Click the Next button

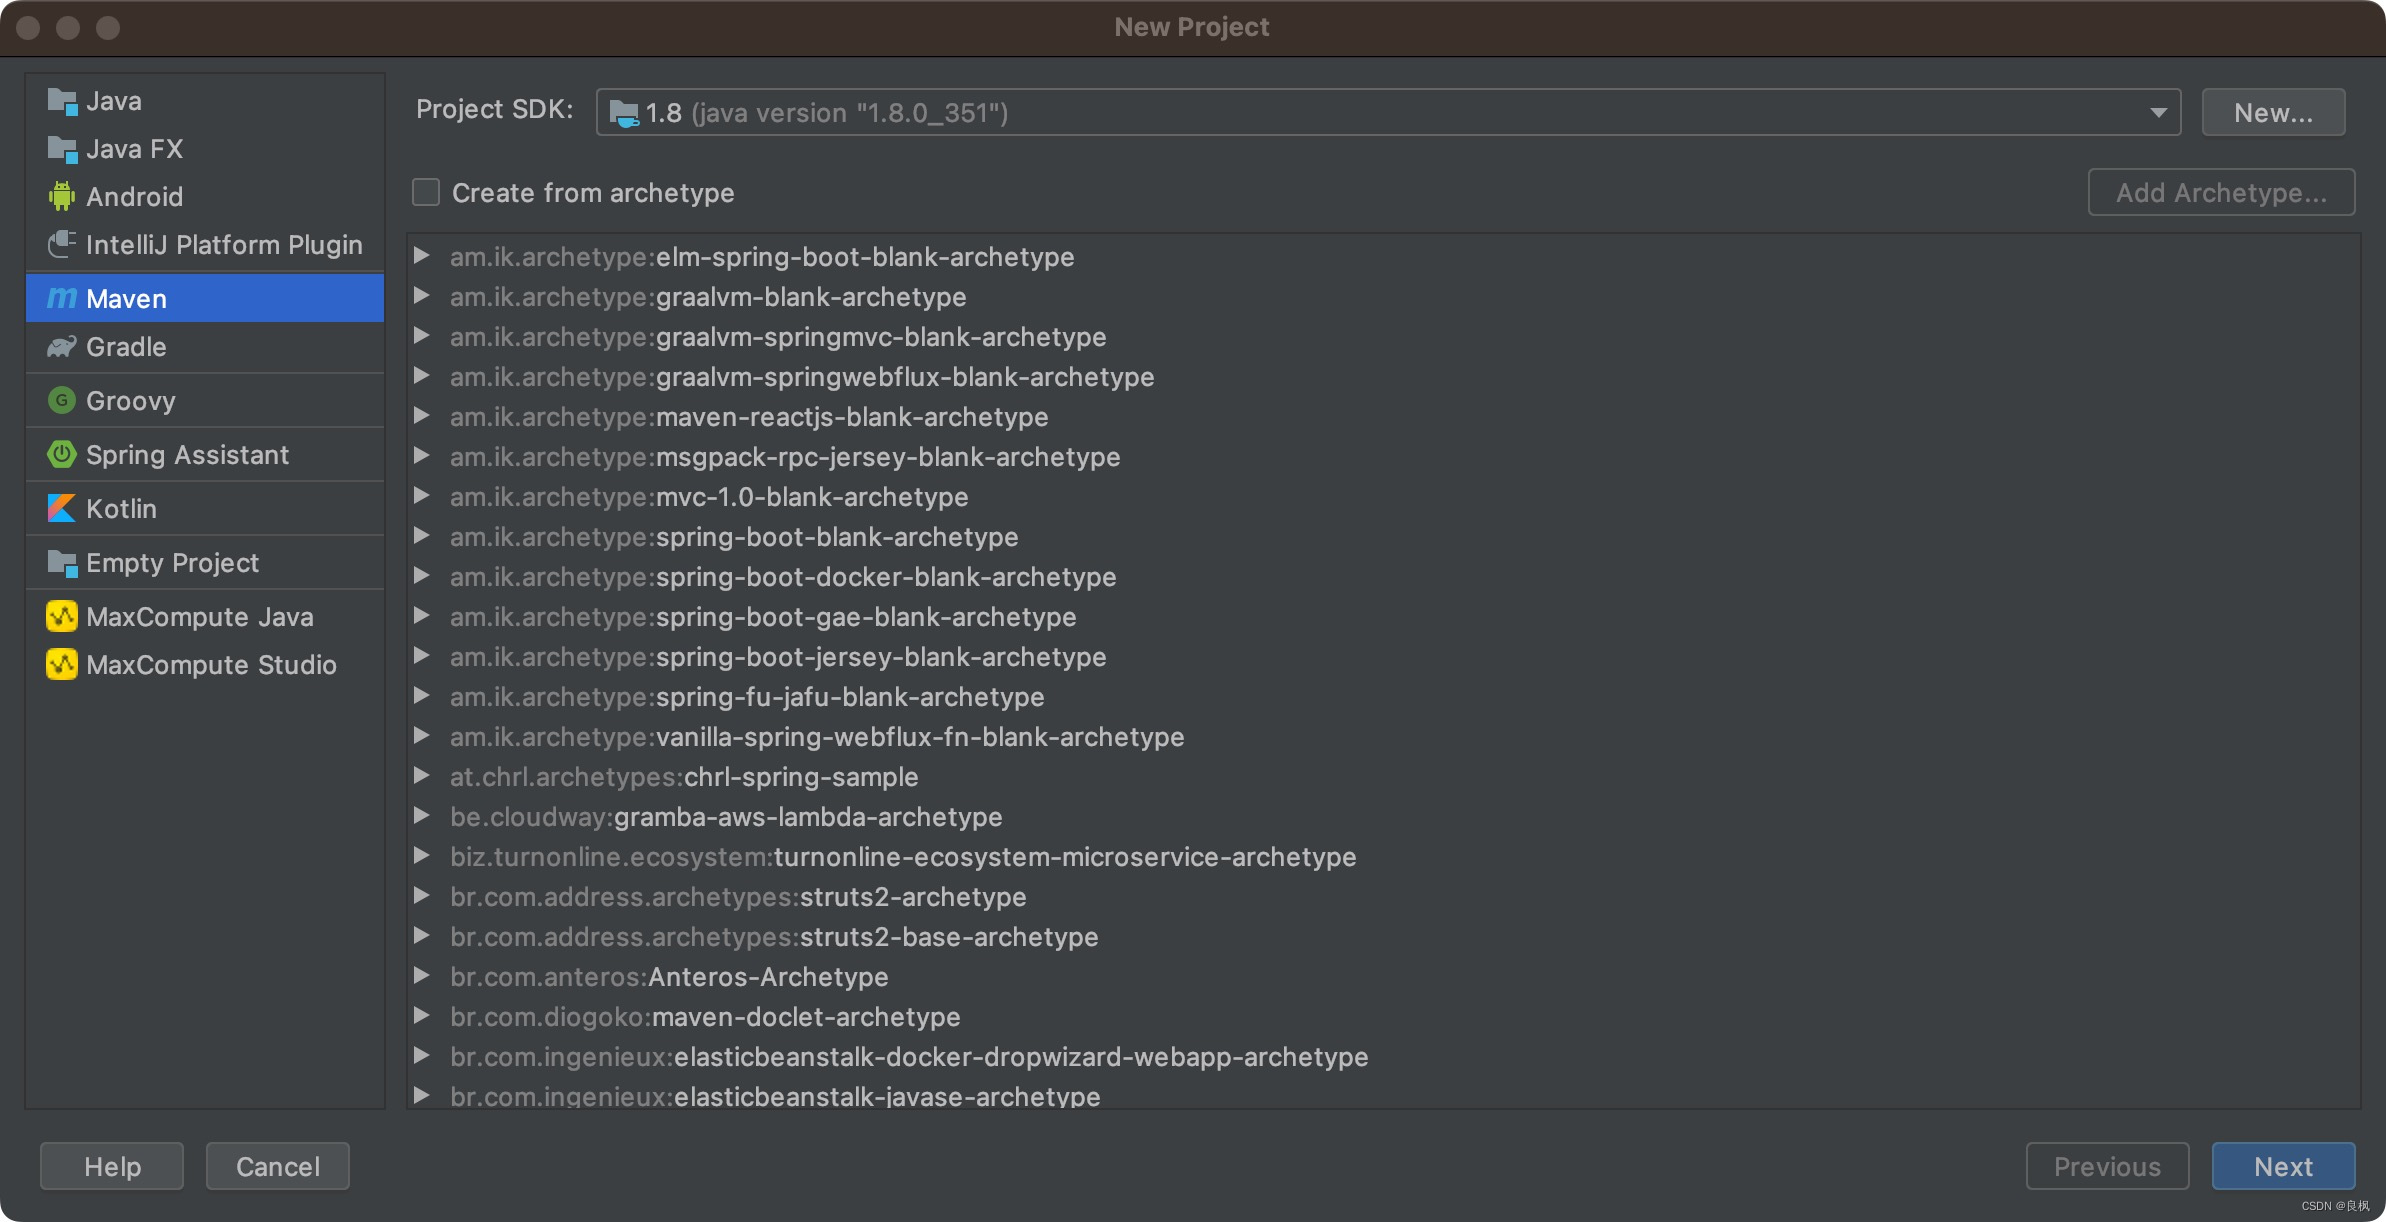[2282, 1166]
